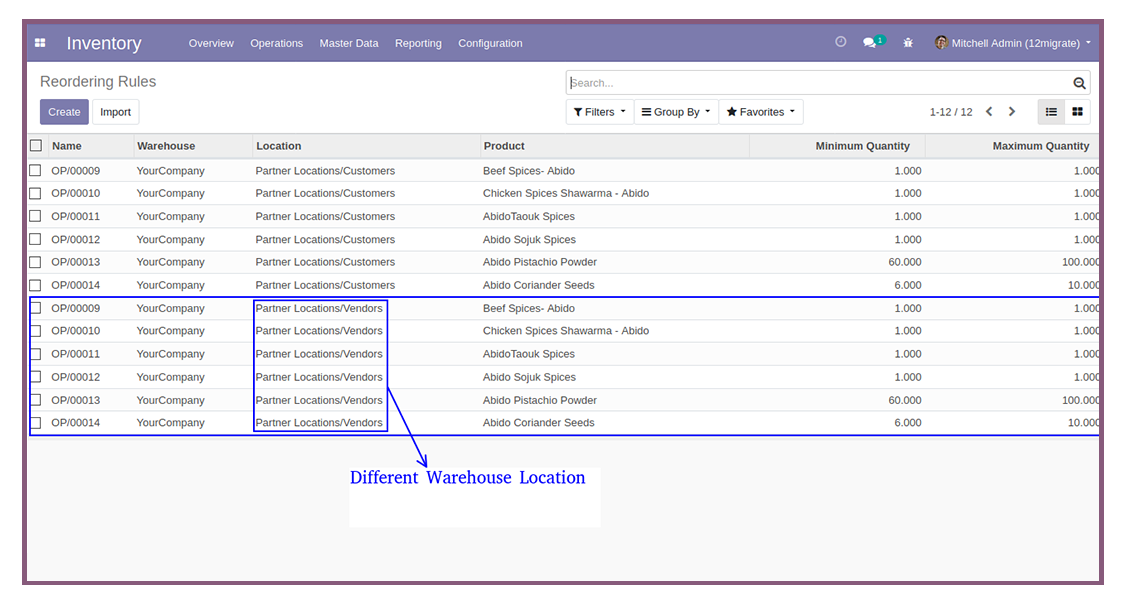Switch to kanban view icon

1077,112
